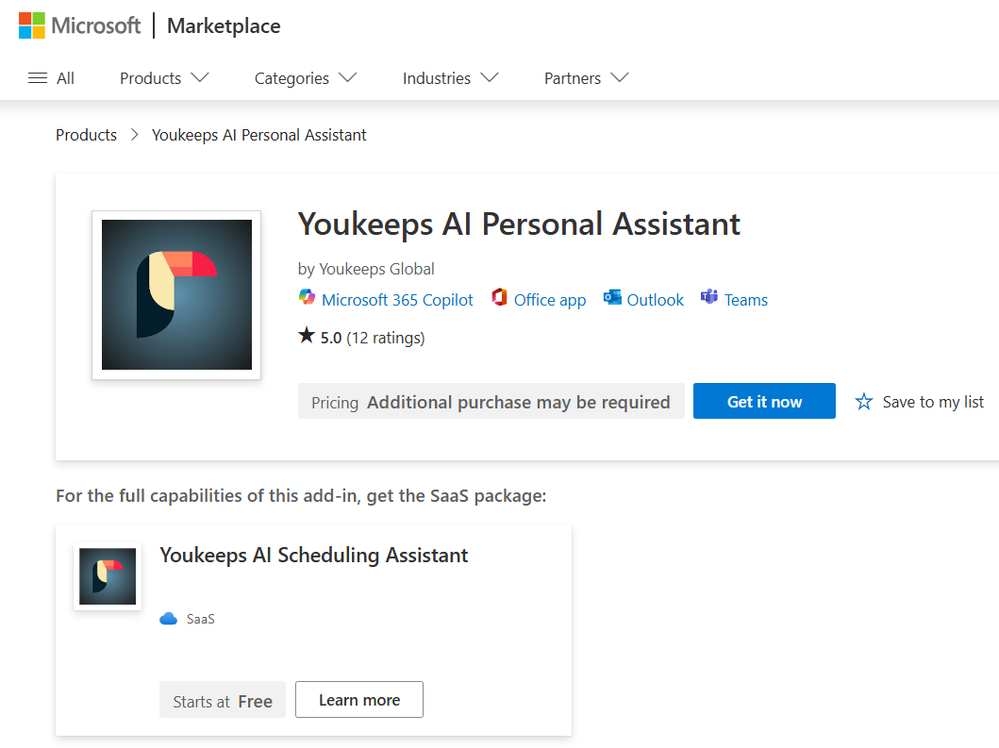999x748 pixels.
Task: Click Save to my list text
Action: coord(933,402)
